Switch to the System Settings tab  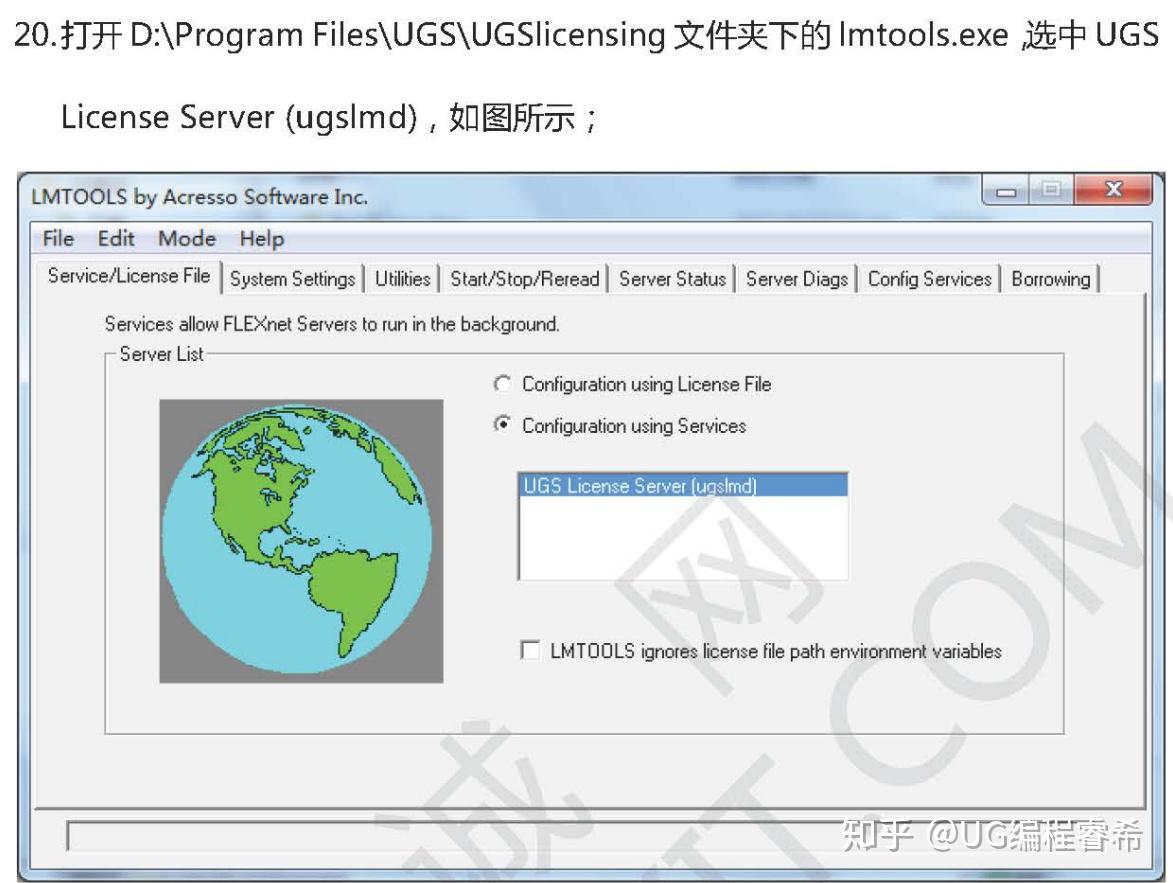click(x=292, y=280)
